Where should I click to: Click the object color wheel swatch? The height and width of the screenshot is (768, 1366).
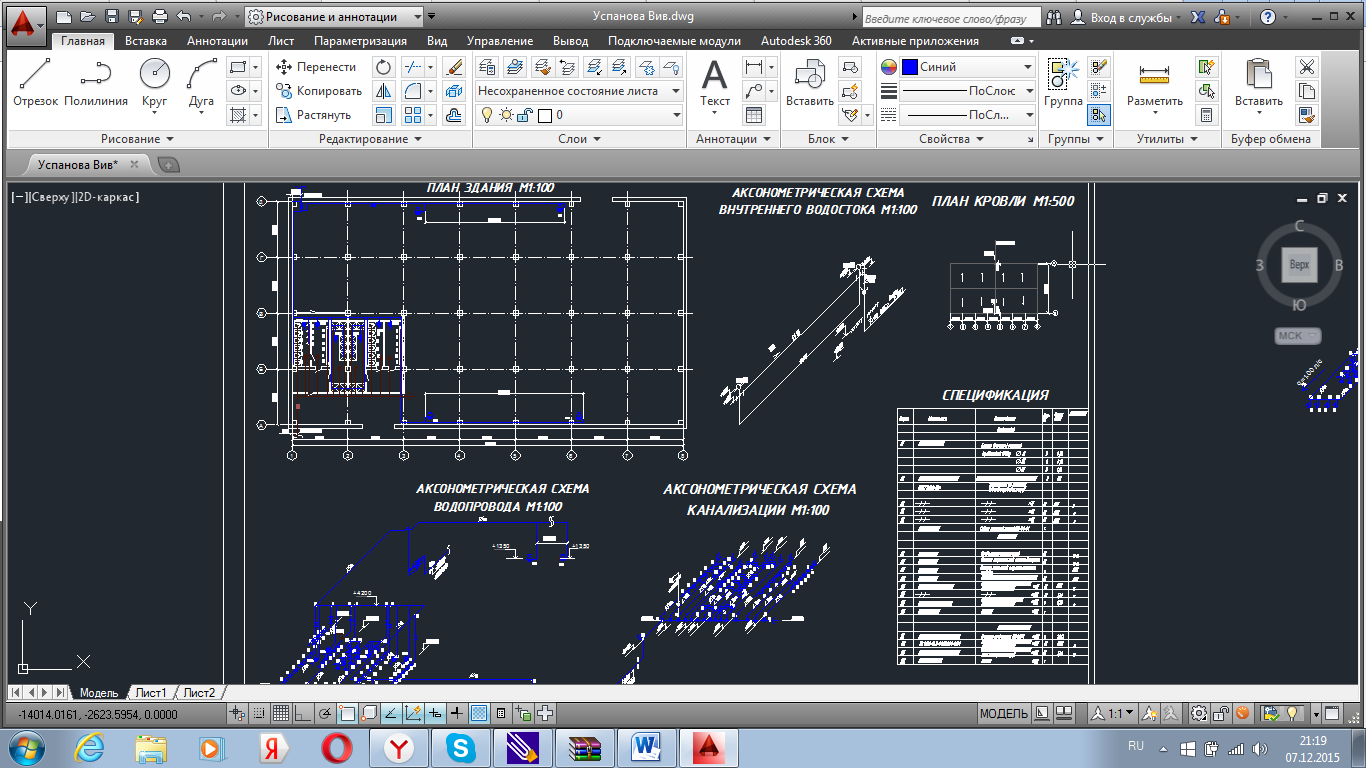click(x=889, y=67)
